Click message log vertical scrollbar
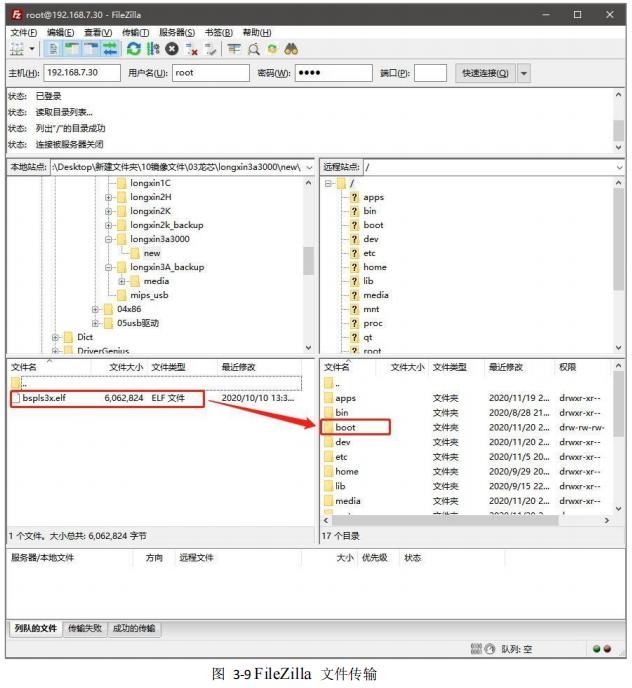The image size is (632, 688). tap(618, 131)
